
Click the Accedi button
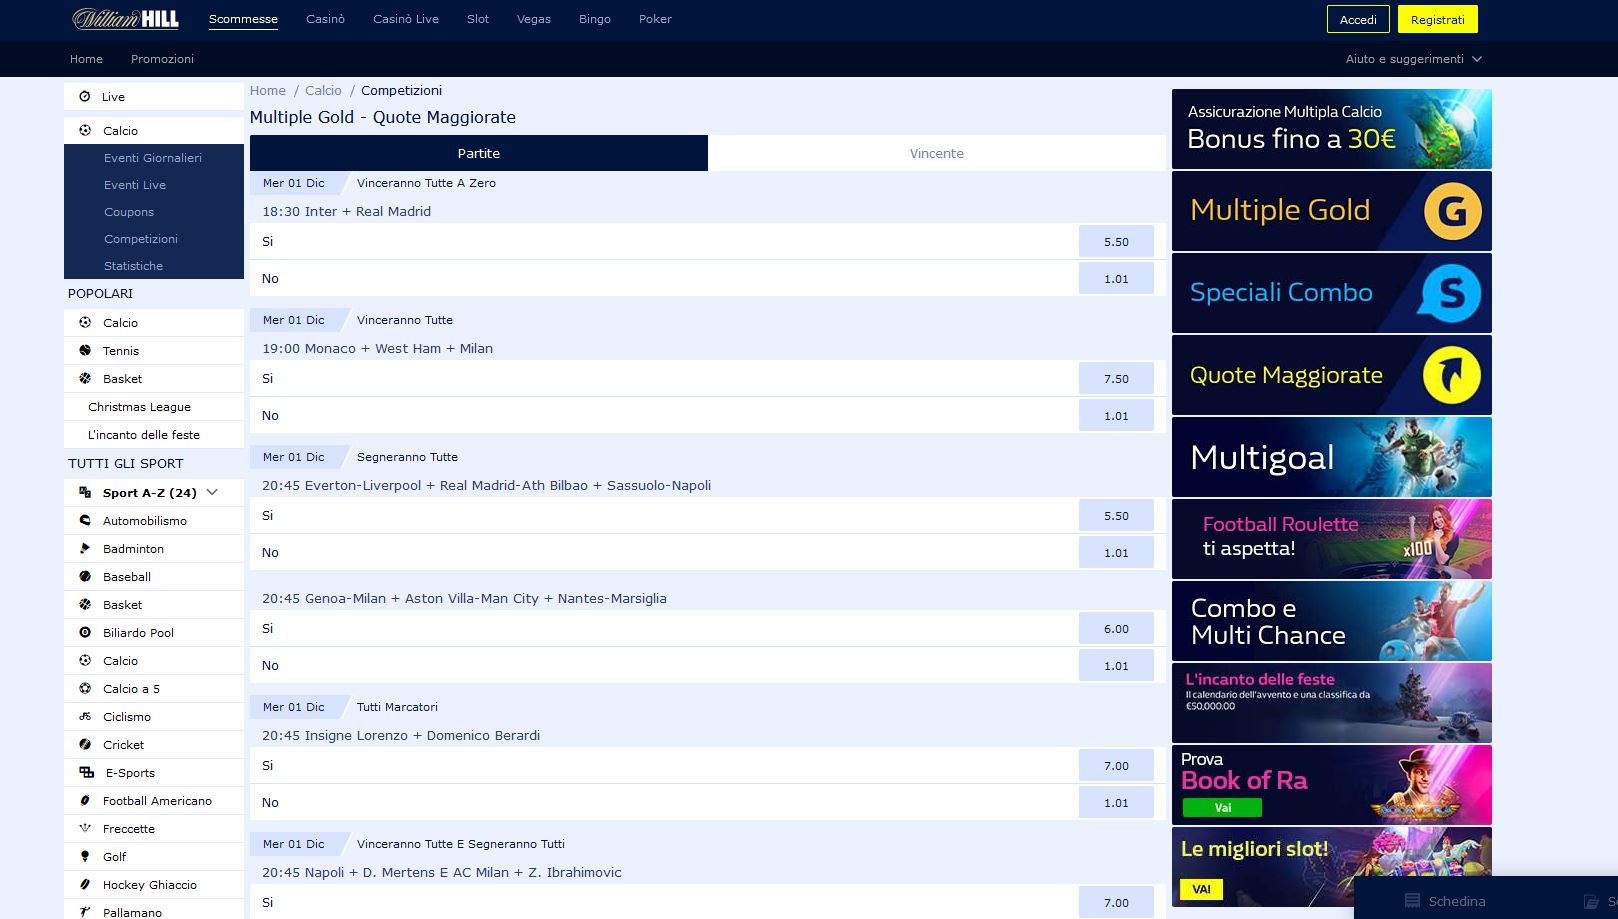(x=1358, y=19)
